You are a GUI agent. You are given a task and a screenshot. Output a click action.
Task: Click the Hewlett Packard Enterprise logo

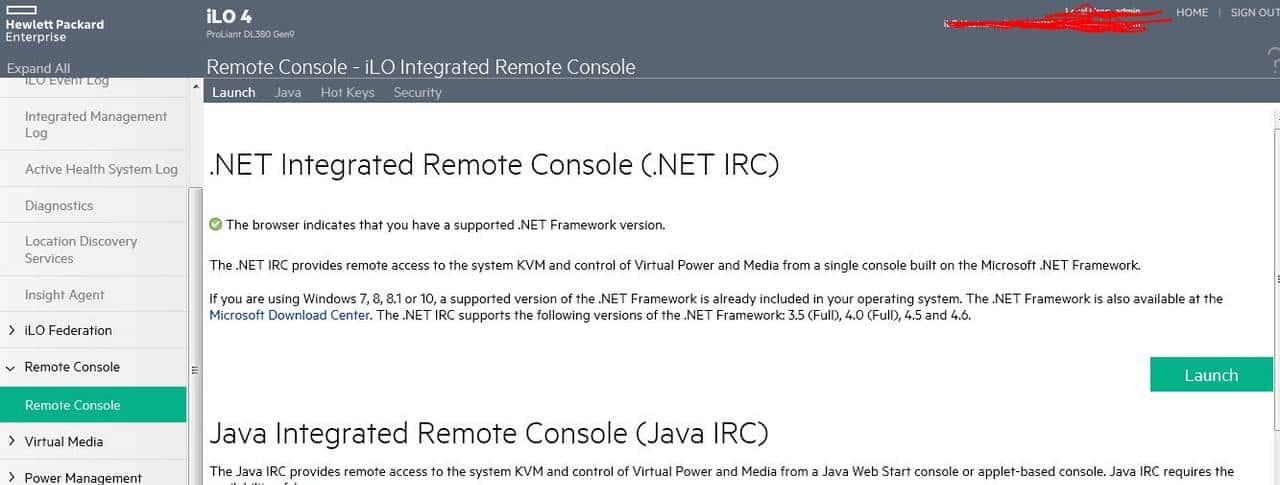pyautogui.click(x=54, y=24)
